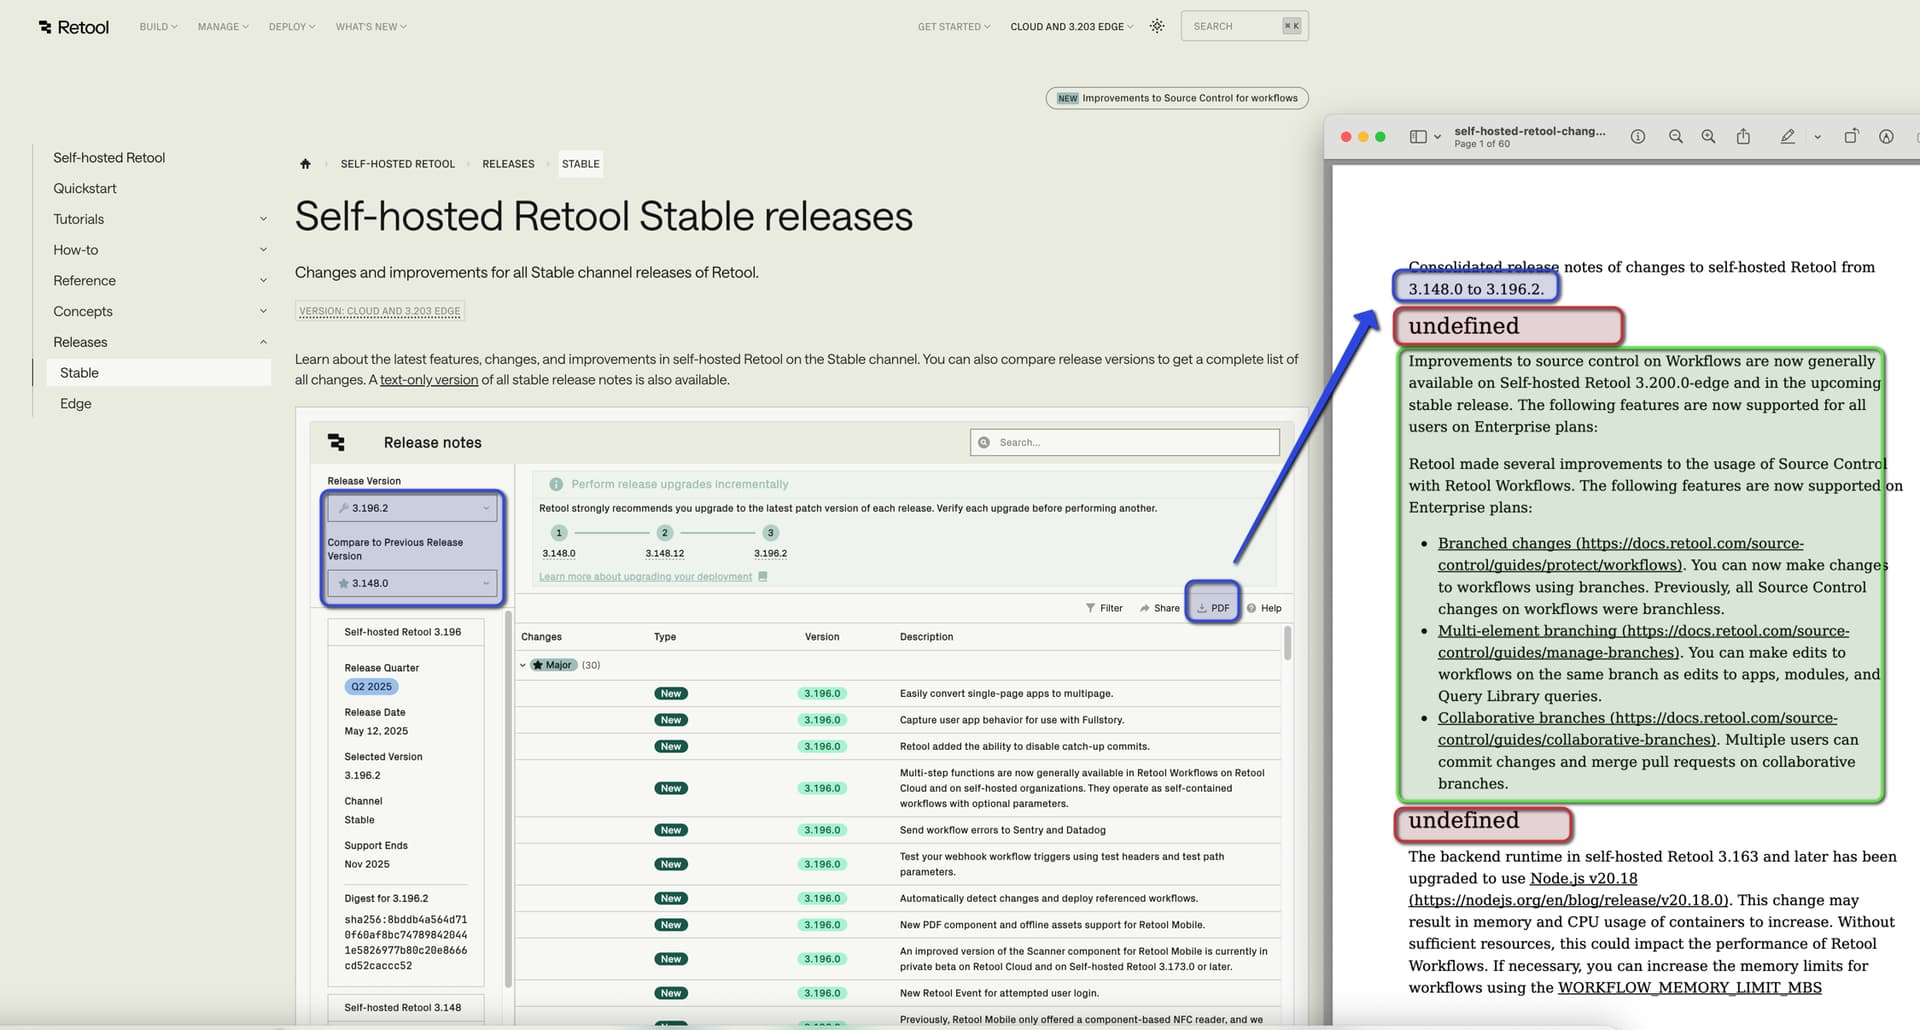Image resolution: width=1920 pixels, height=1030 pixels.
Task: Zoom out in the Preview window
Action: [x=1676, y=137]
